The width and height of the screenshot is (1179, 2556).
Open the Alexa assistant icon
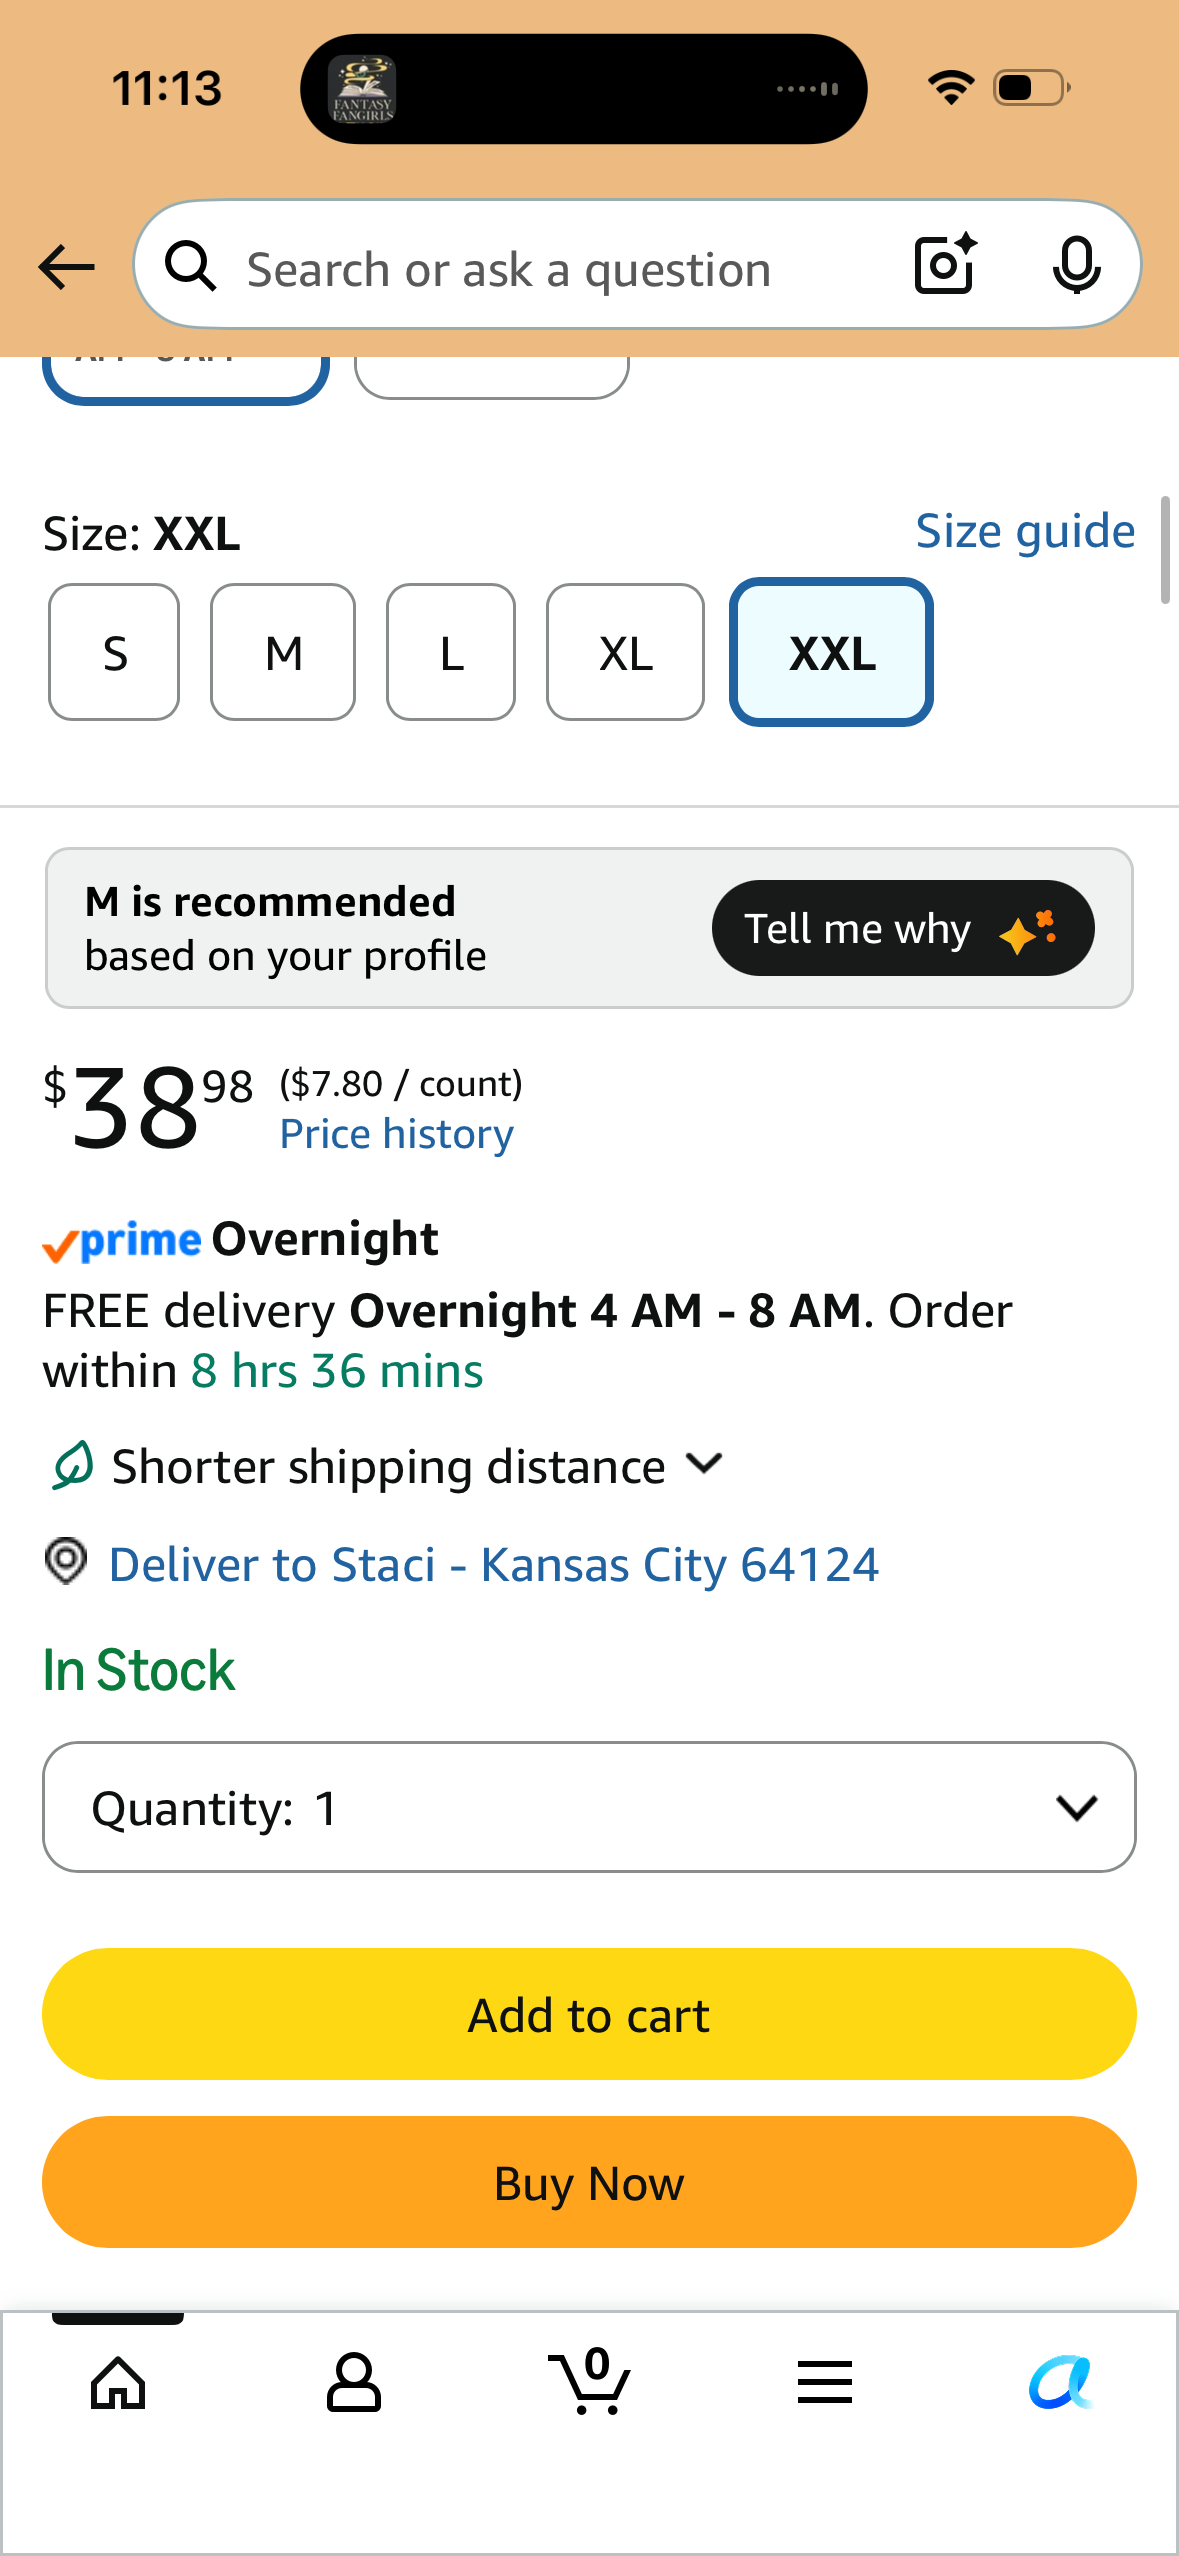pos(1061,2383)
